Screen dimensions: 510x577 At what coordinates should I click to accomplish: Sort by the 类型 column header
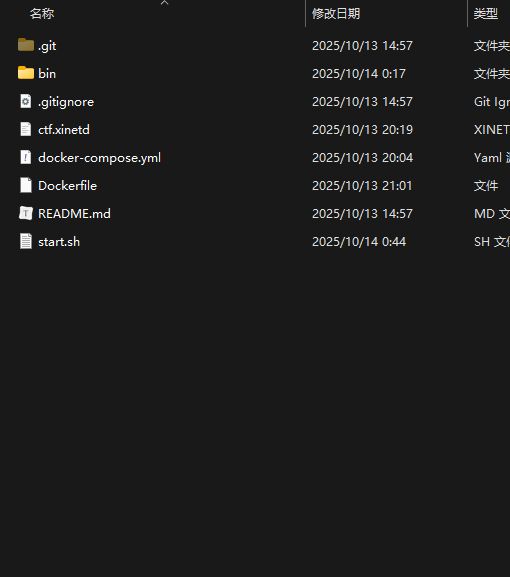486,14
